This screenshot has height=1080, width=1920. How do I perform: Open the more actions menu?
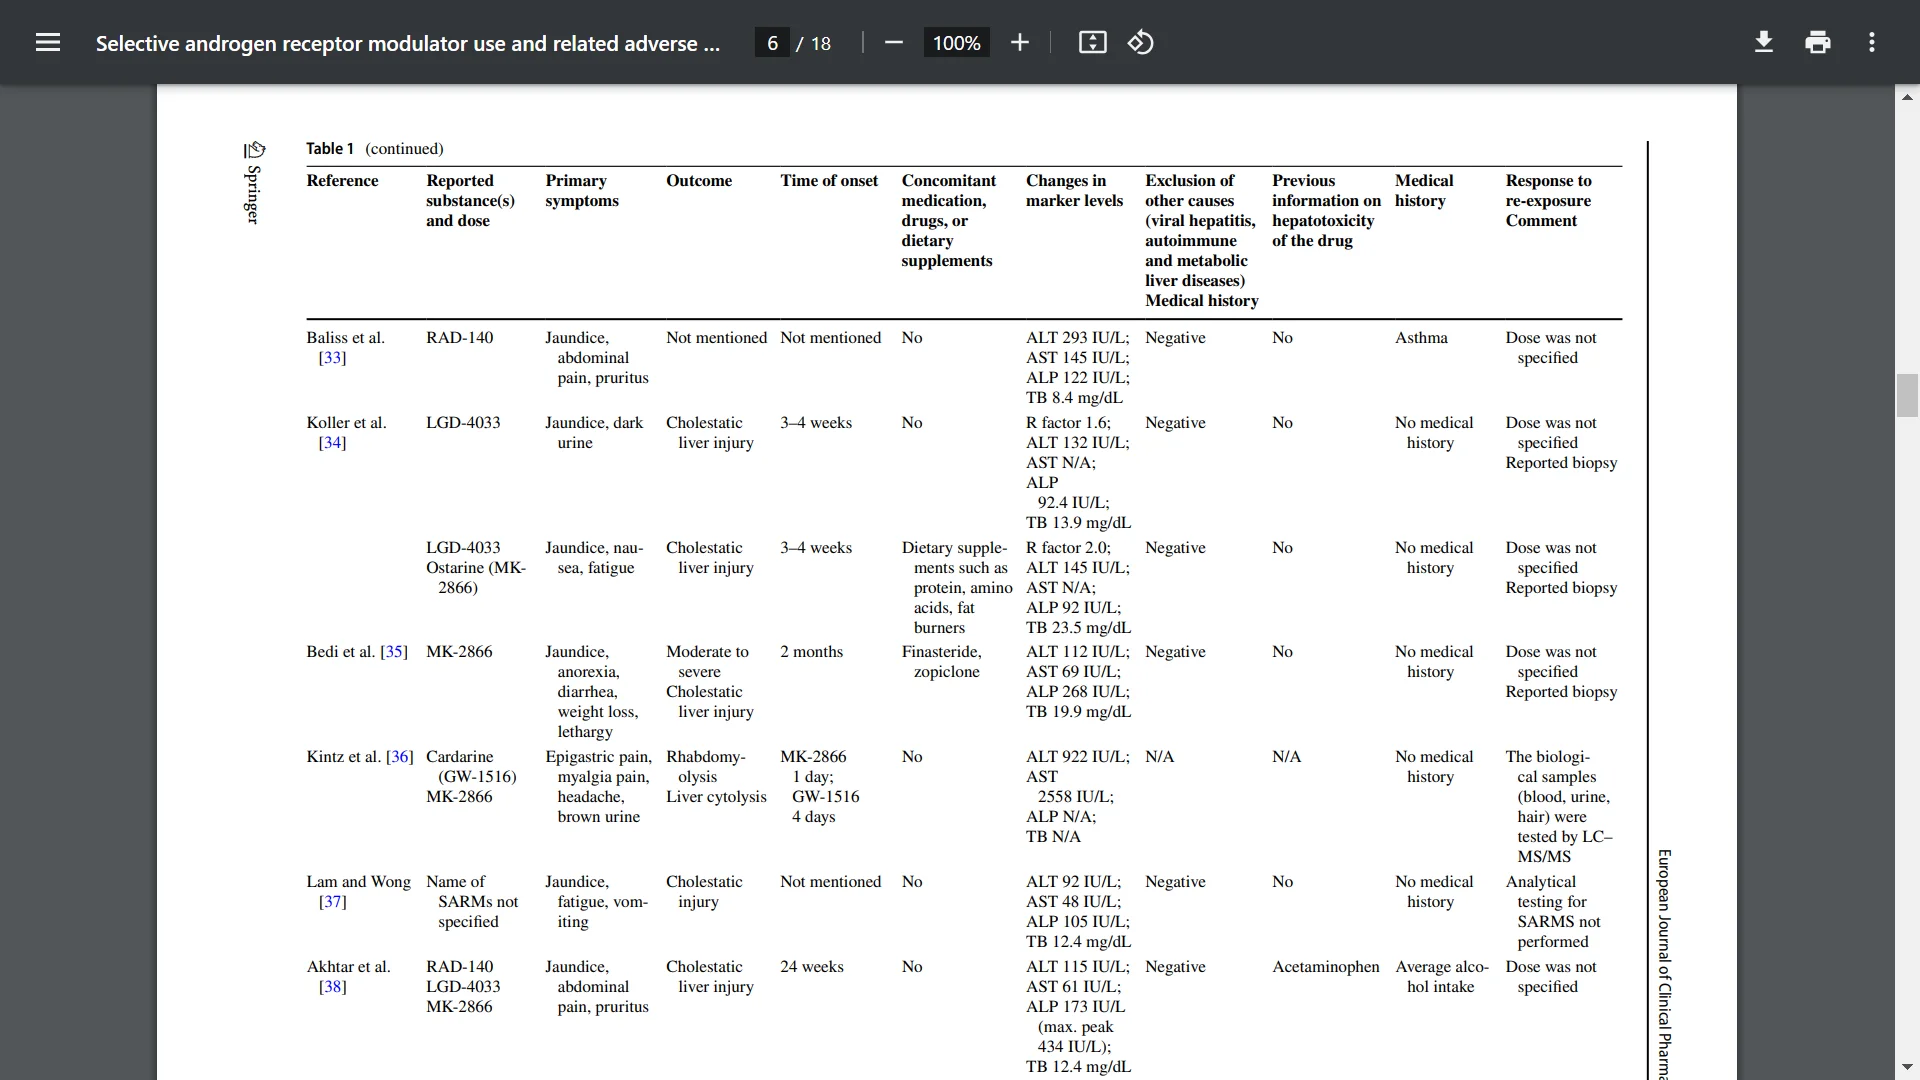pyautogui.click(x=1872, y=42)
